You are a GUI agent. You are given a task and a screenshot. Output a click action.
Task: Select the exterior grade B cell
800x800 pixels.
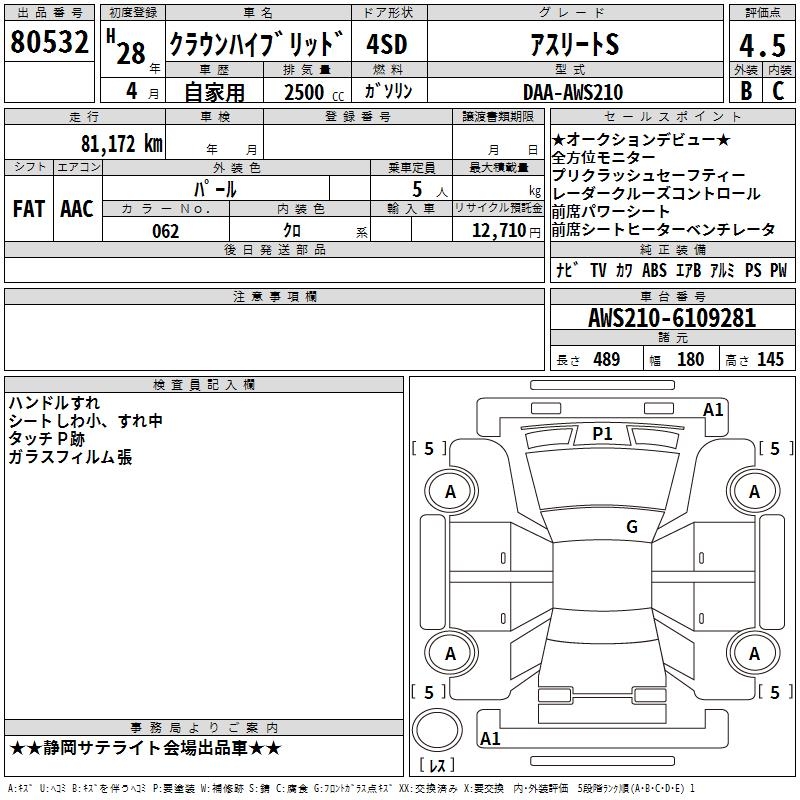745,91
